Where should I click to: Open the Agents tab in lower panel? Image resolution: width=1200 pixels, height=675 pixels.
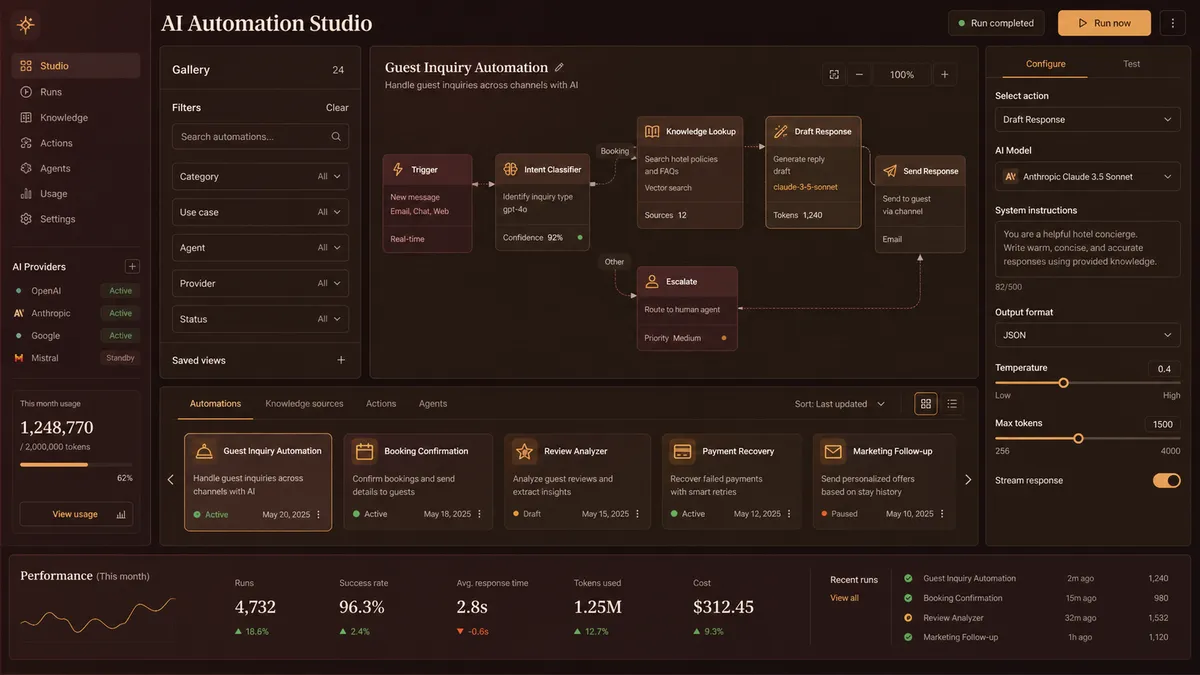coord(433,404)
